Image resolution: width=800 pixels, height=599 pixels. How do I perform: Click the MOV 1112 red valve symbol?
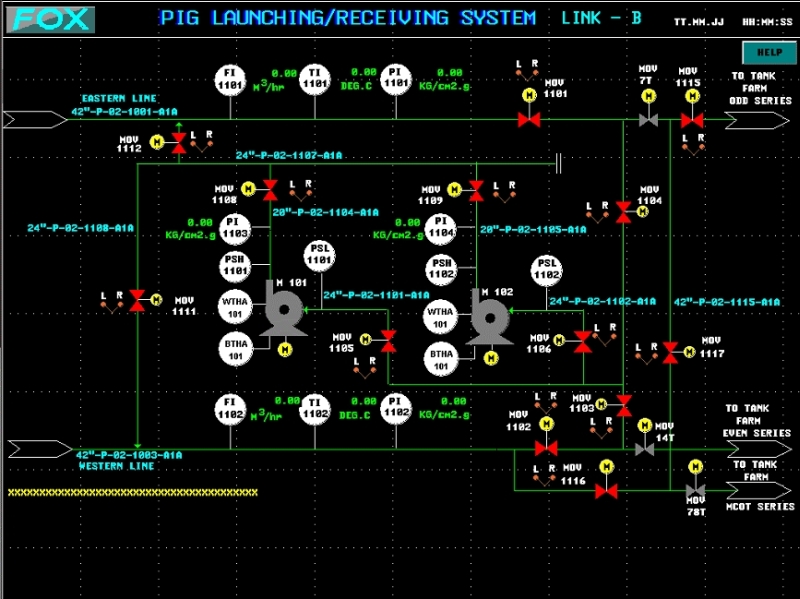(179, 143)
